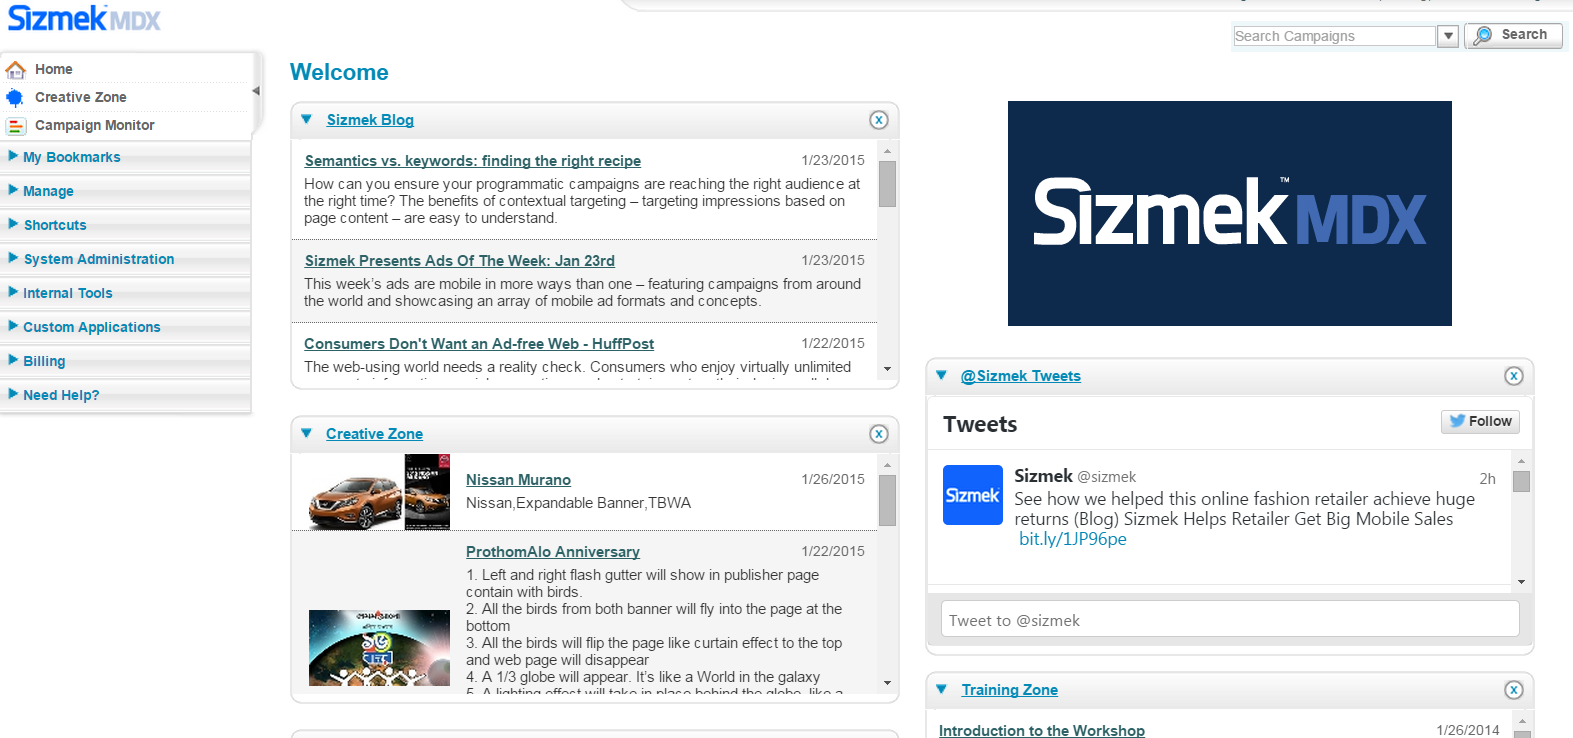The image size is (1573, 738).
Task: Go to Home in the sidebar
Action: [54, 69]
